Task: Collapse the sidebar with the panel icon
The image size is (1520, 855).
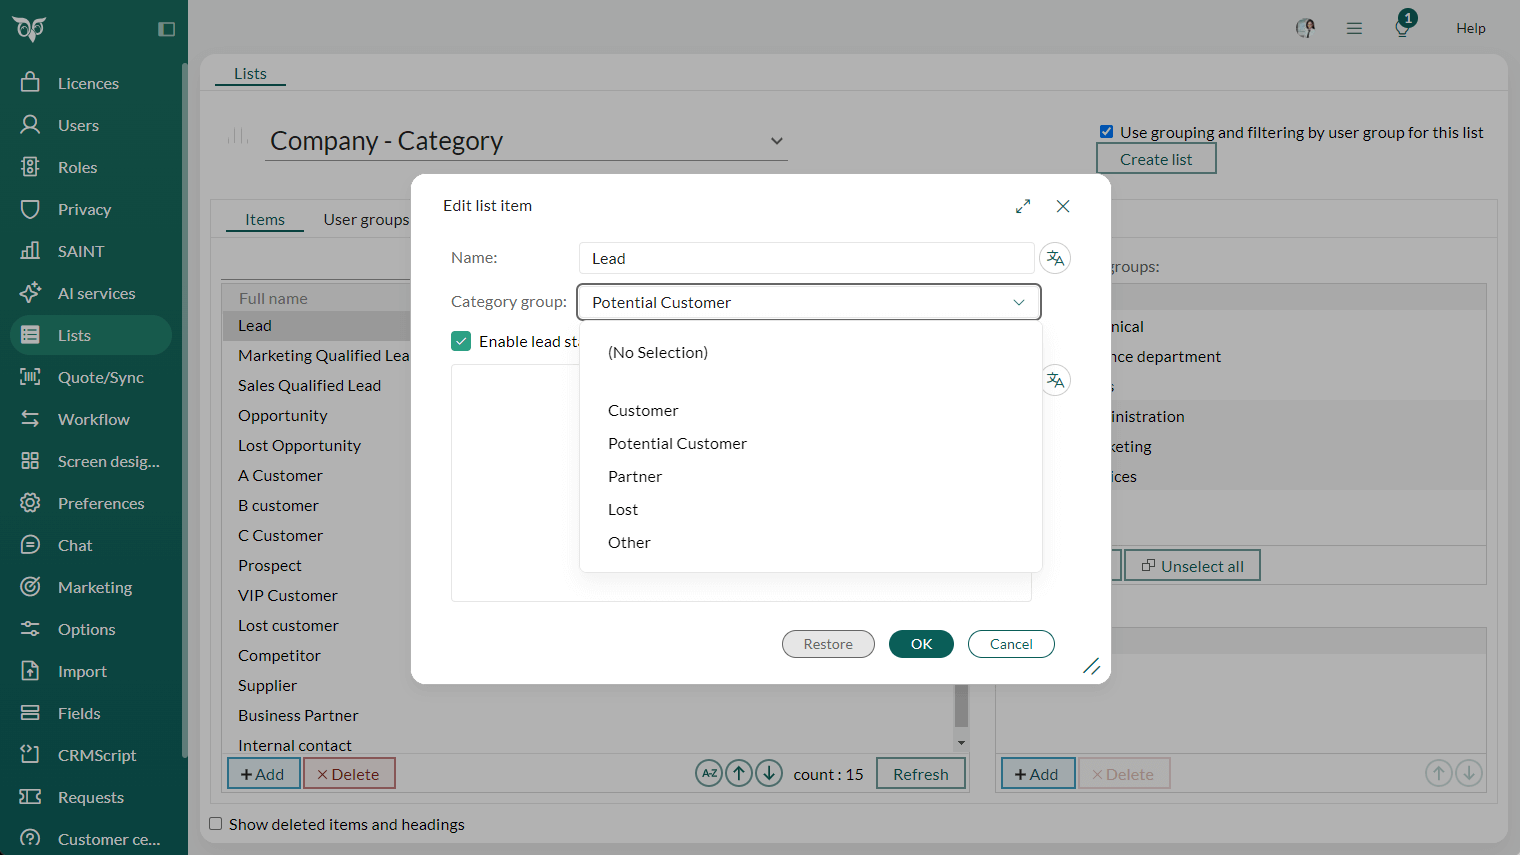Action: tap(166, 28)
